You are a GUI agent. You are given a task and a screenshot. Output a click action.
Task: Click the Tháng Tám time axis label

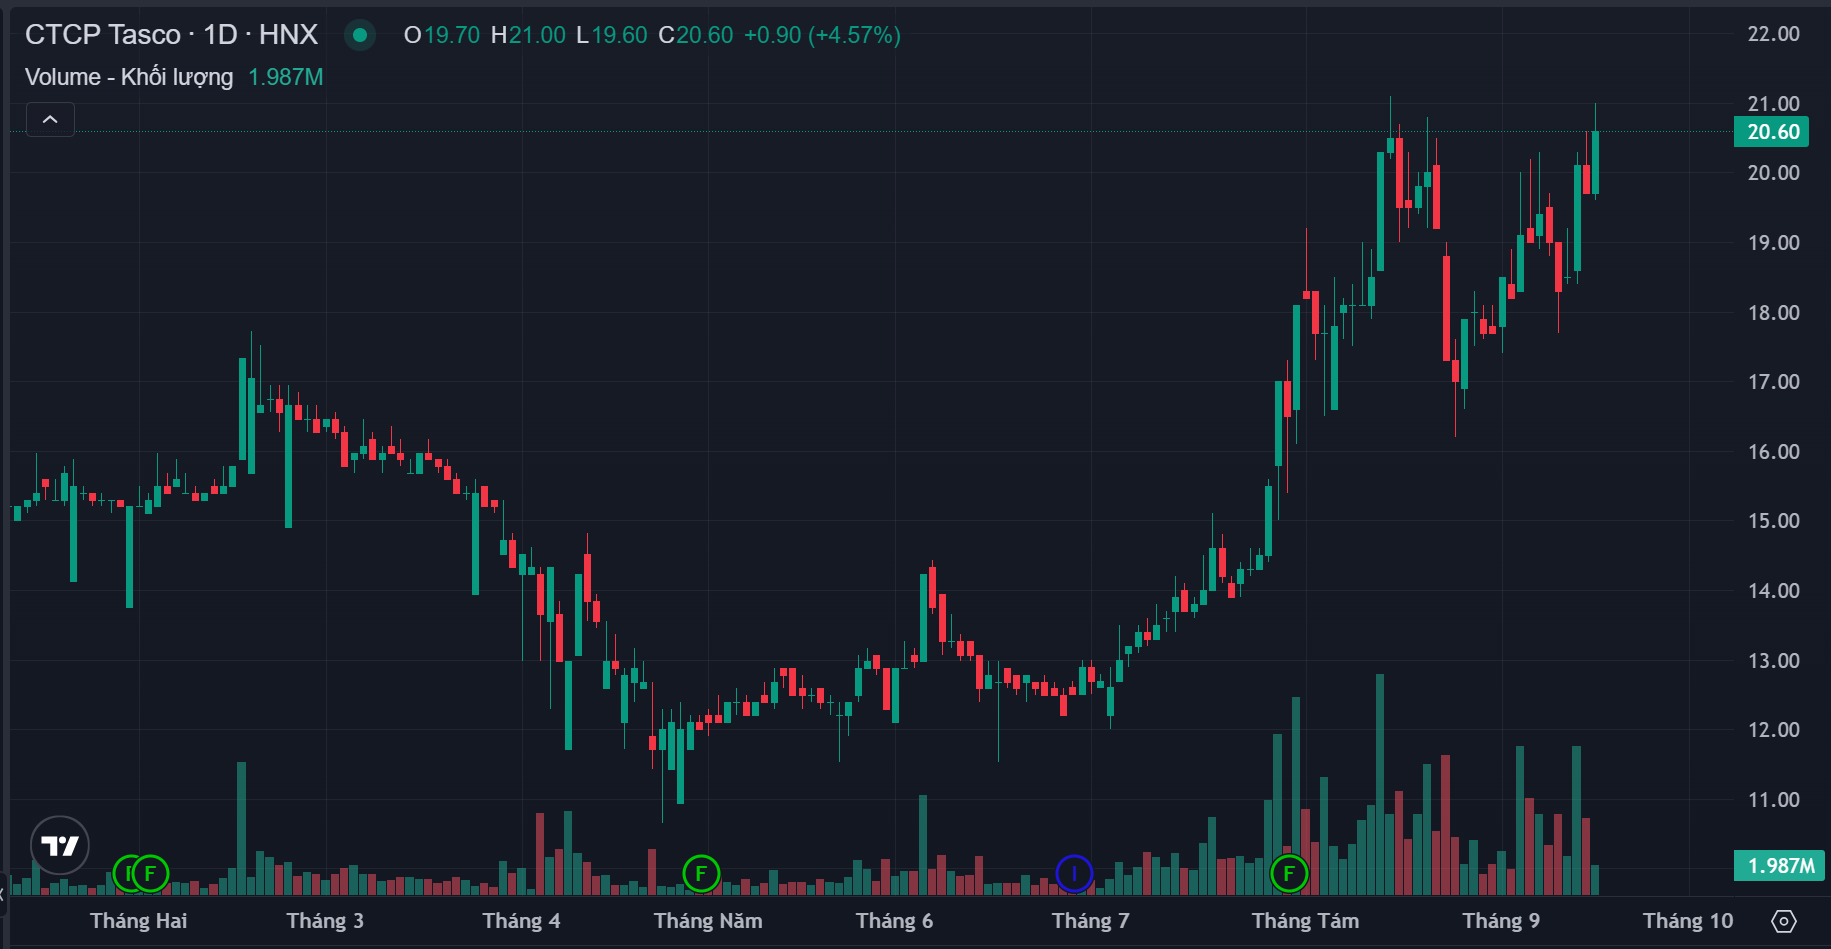[1305, 921]
